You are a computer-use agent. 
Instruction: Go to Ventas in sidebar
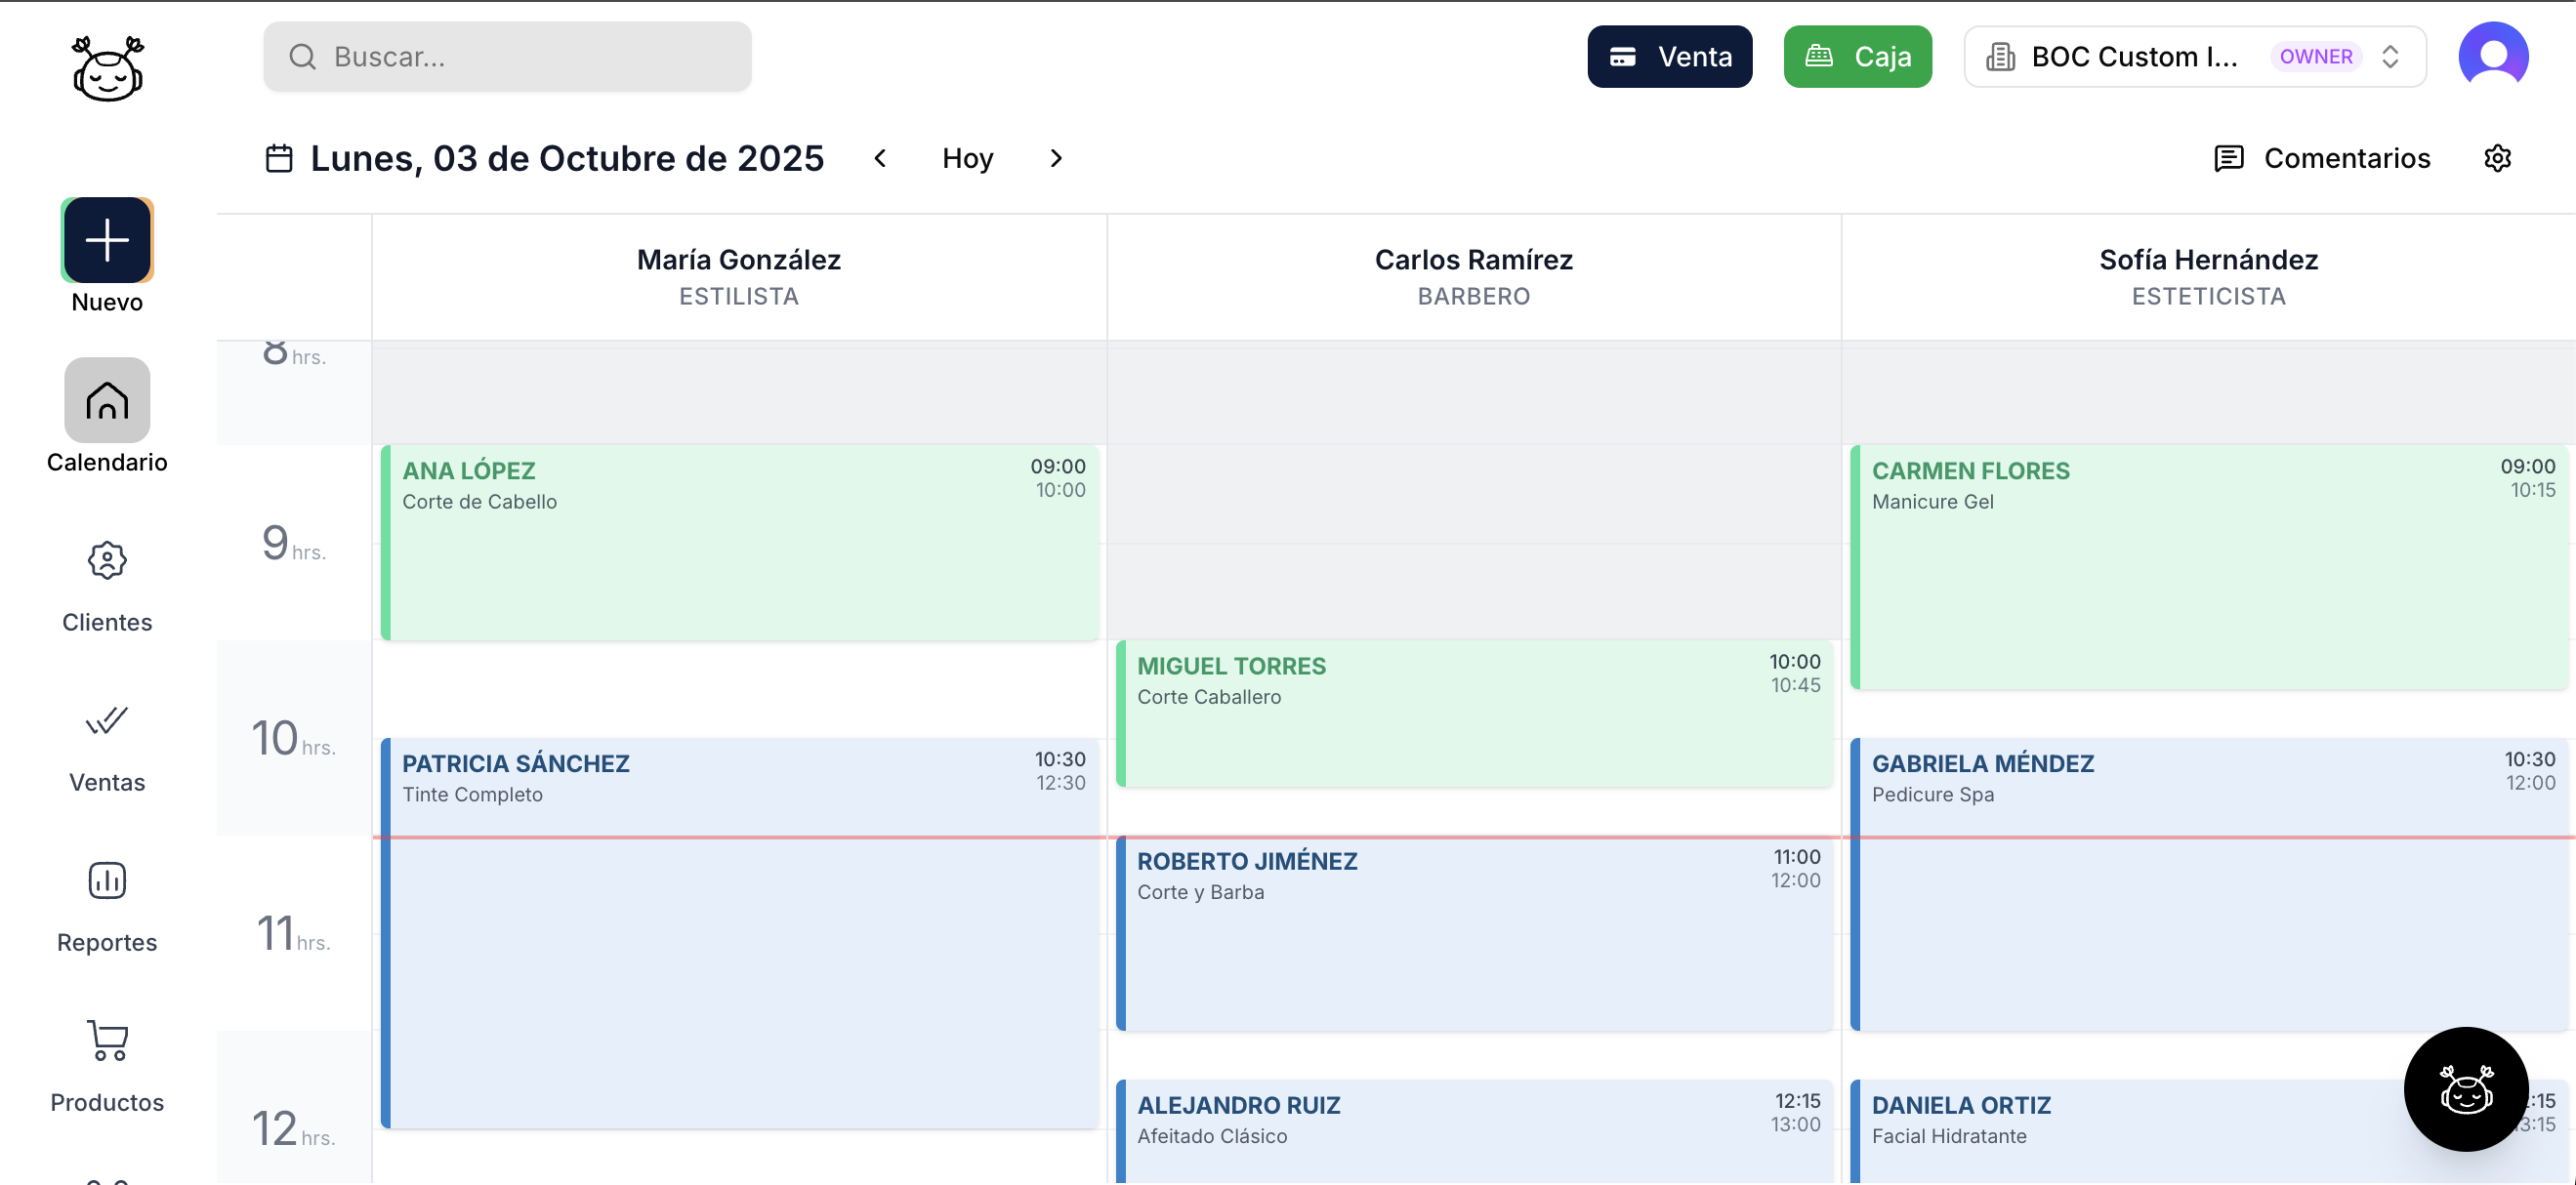(107, 721)
